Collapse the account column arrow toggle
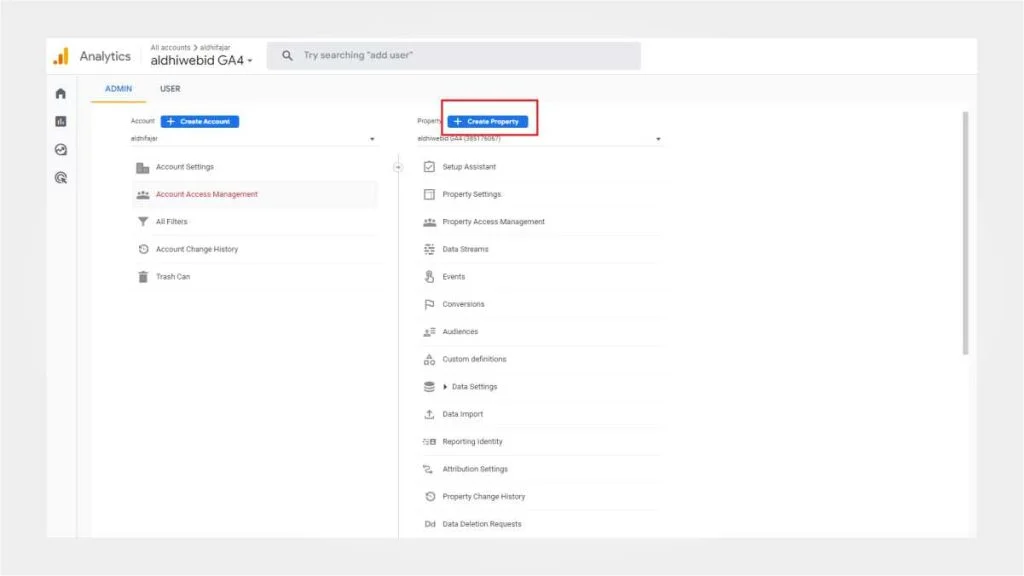Image resolution: width=1024 pixels, height=576 pixels. [x=398, y=167]
